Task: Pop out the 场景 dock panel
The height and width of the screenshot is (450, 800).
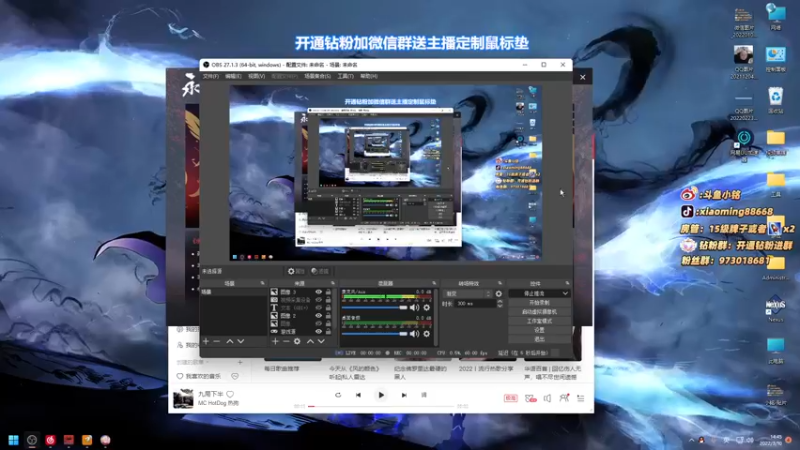Action: point(263,283)
